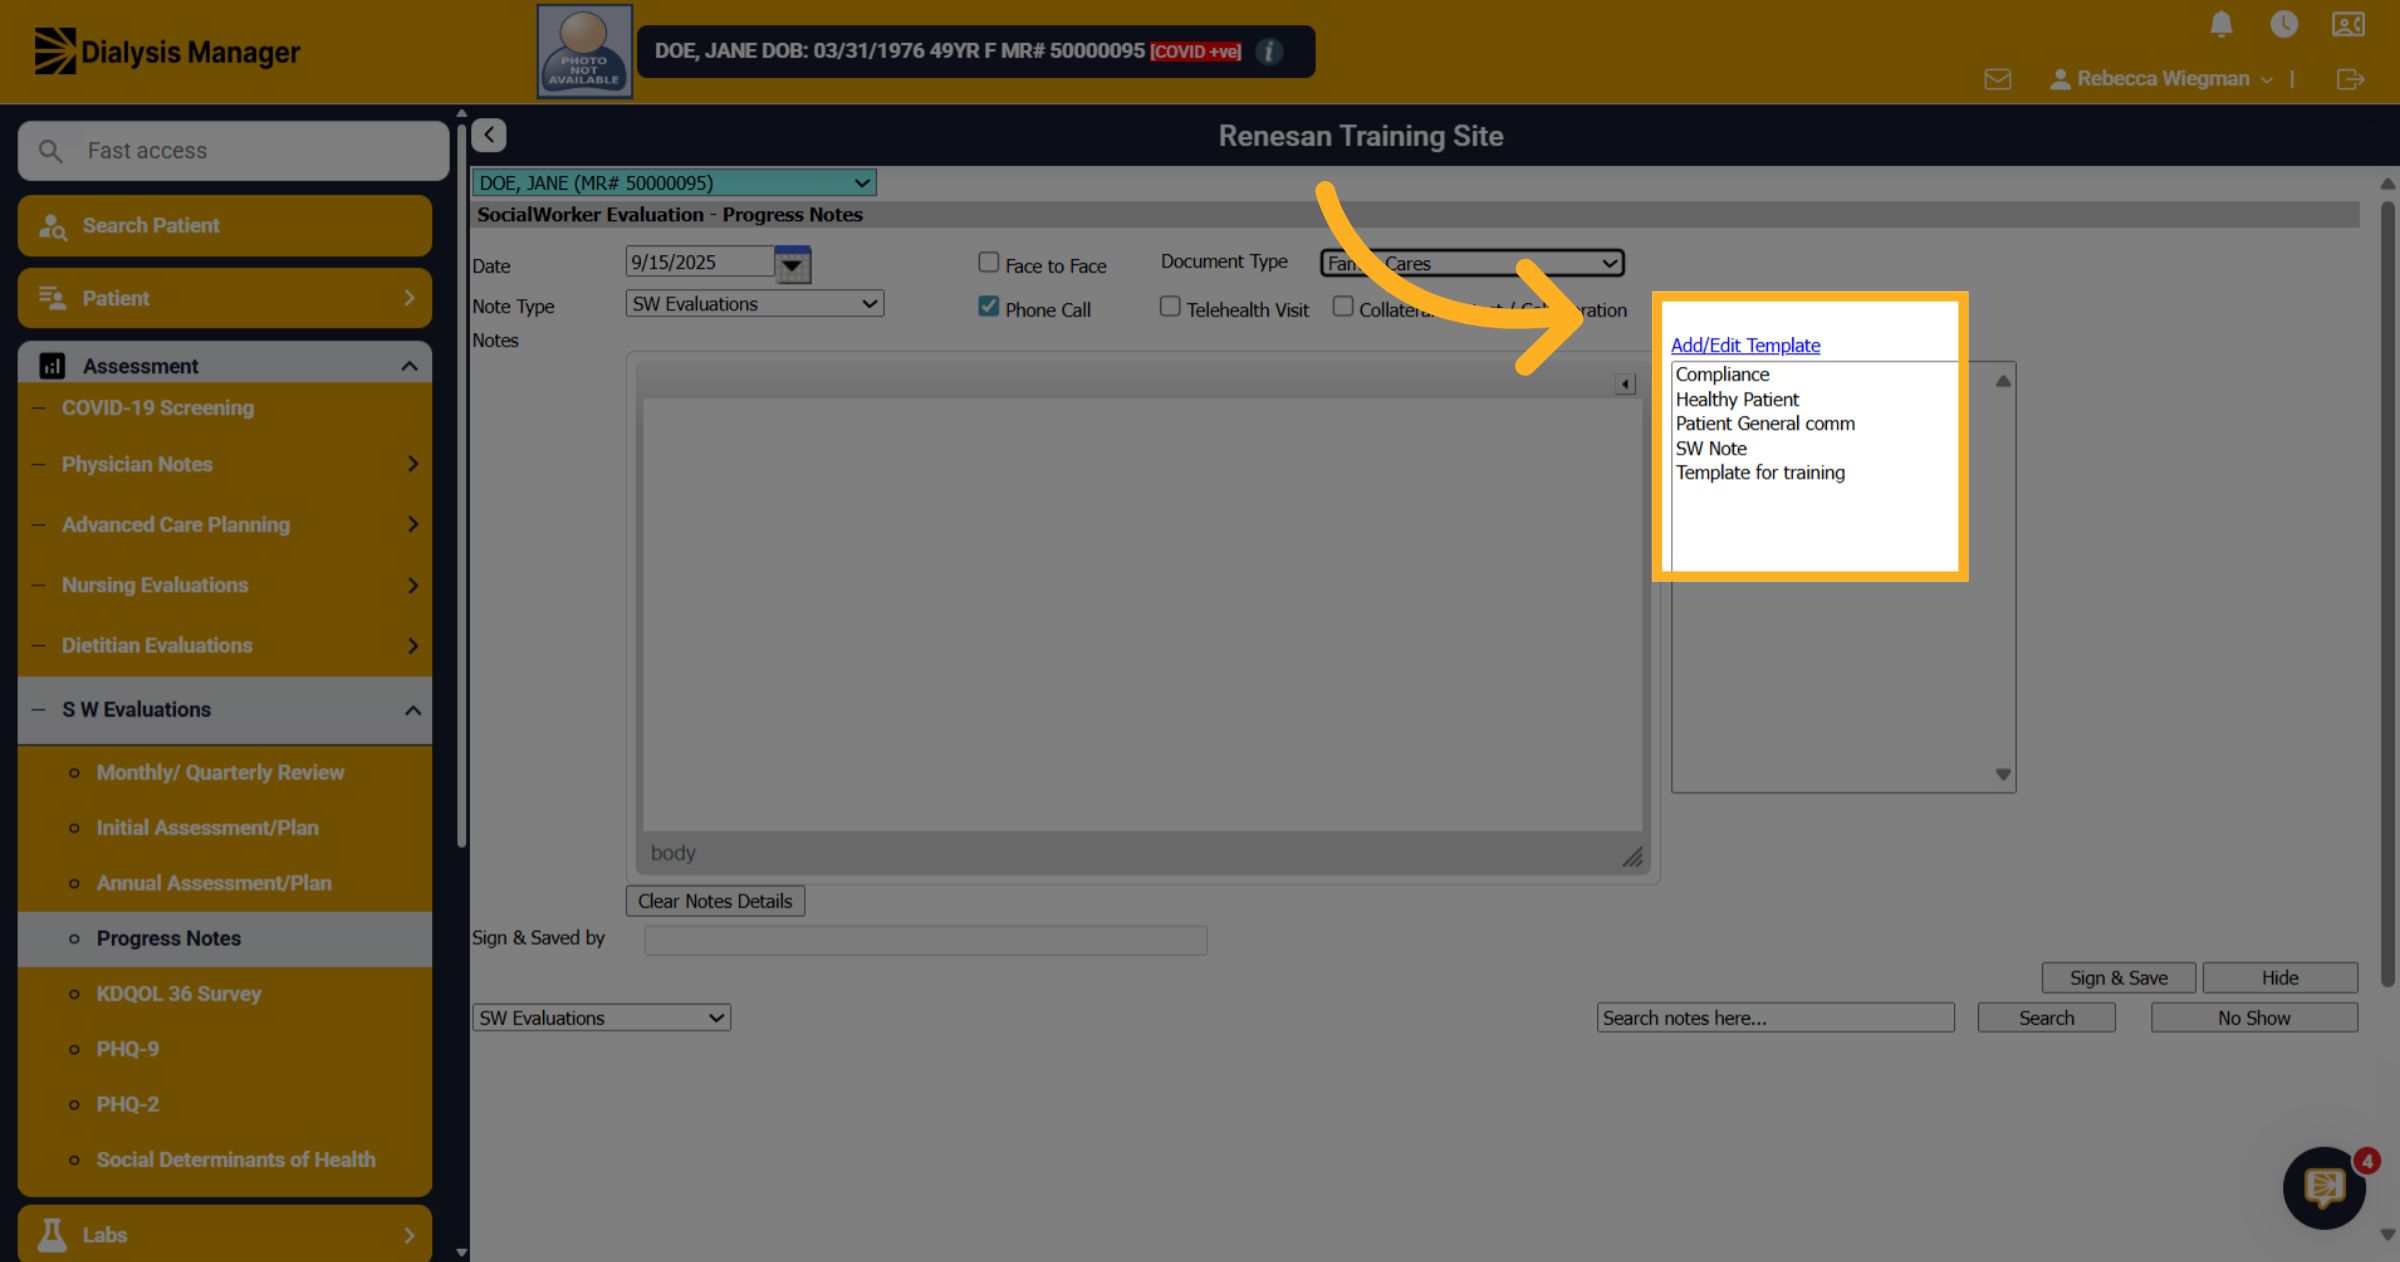Collapse S W Evaluations submenu
The image size is (2400, 1262).
click(x=225, y=709)
